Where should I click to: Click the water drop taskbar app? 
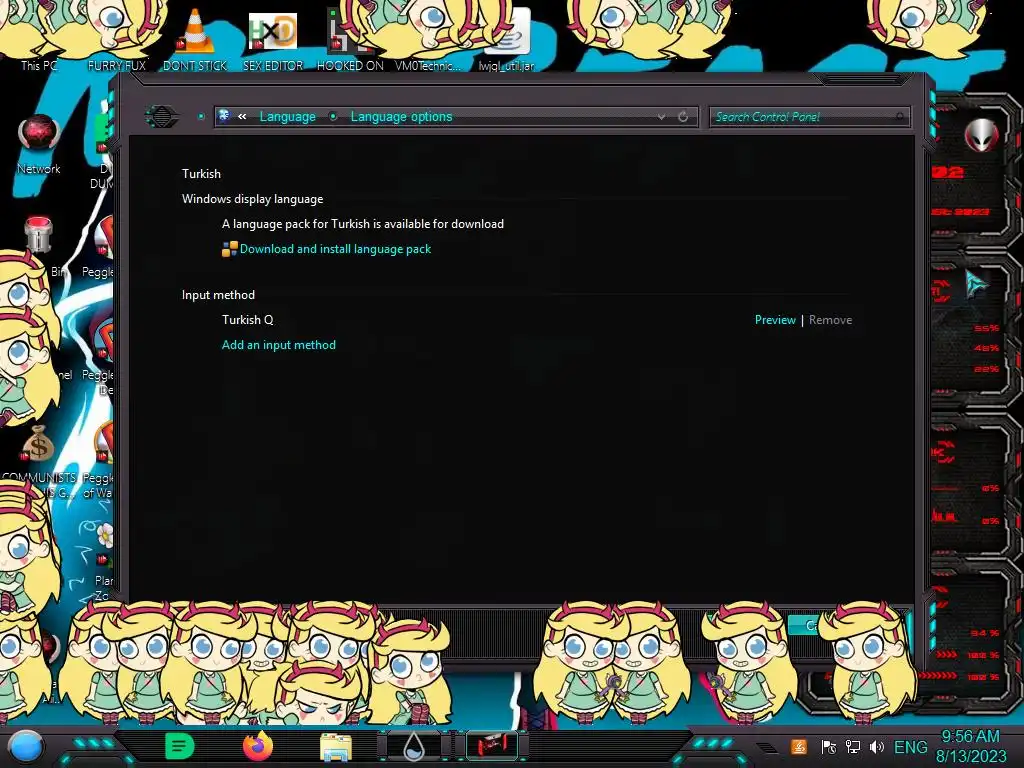[x=413, y=746]
